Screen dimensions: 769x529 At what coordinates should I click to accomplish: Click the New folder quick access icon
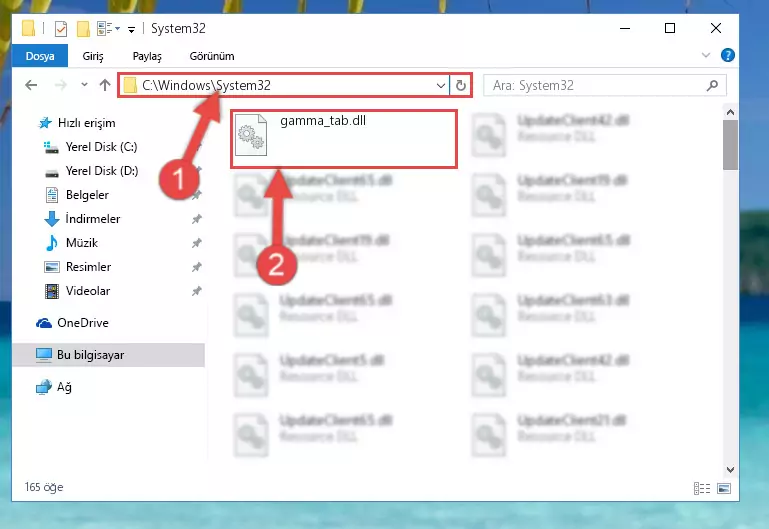point(83,29)
